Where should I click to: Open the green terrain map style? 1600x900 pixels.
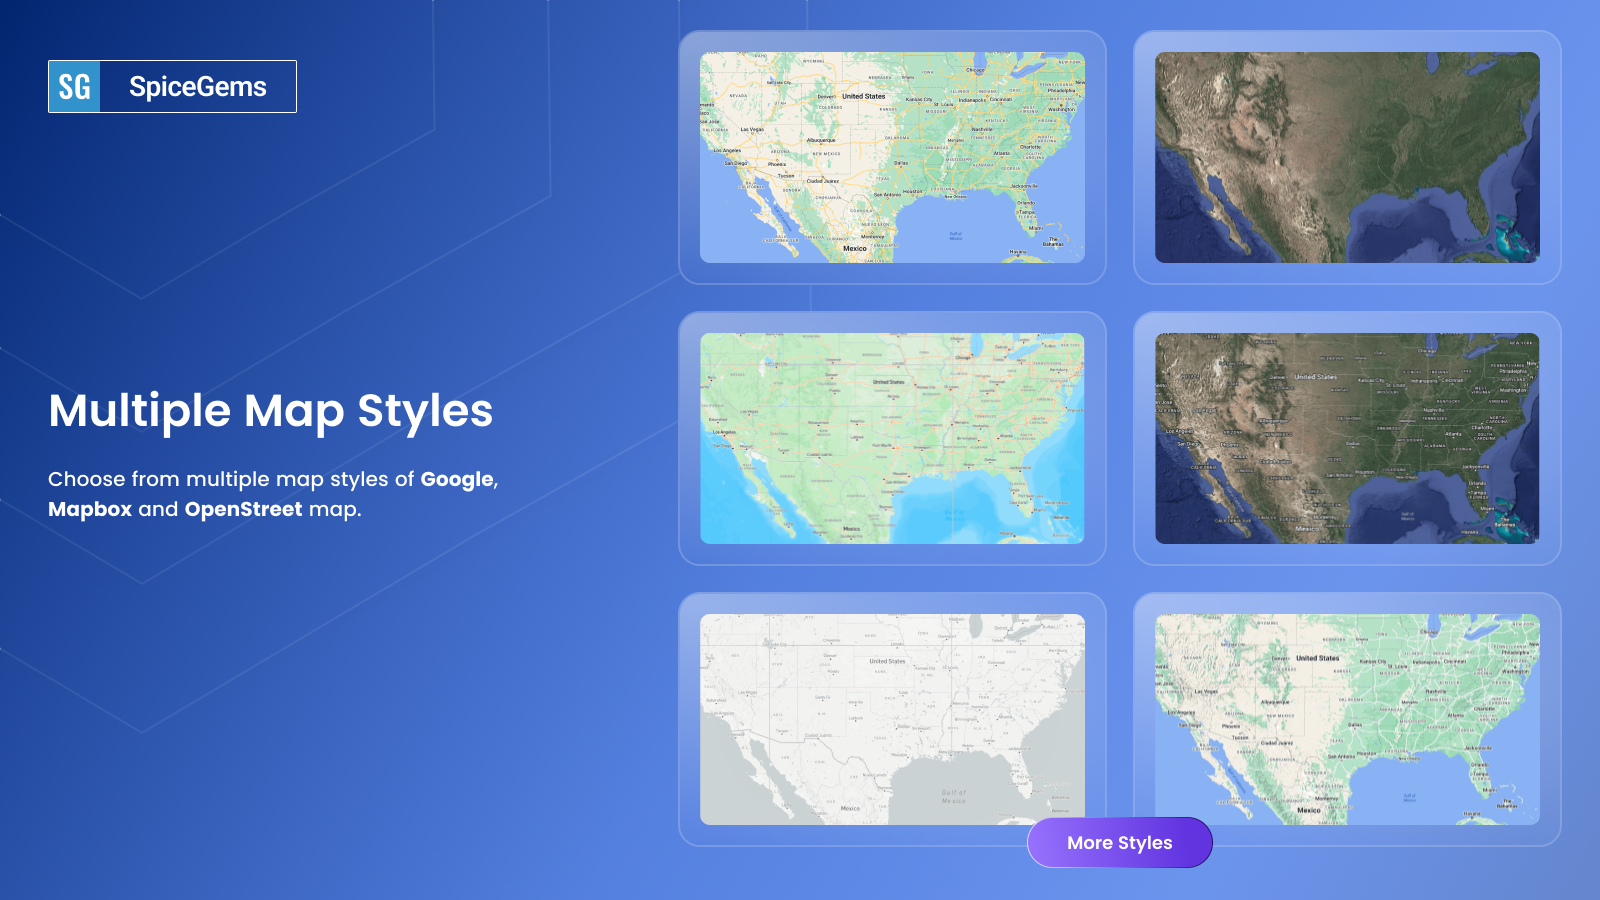click(1345, 716)
